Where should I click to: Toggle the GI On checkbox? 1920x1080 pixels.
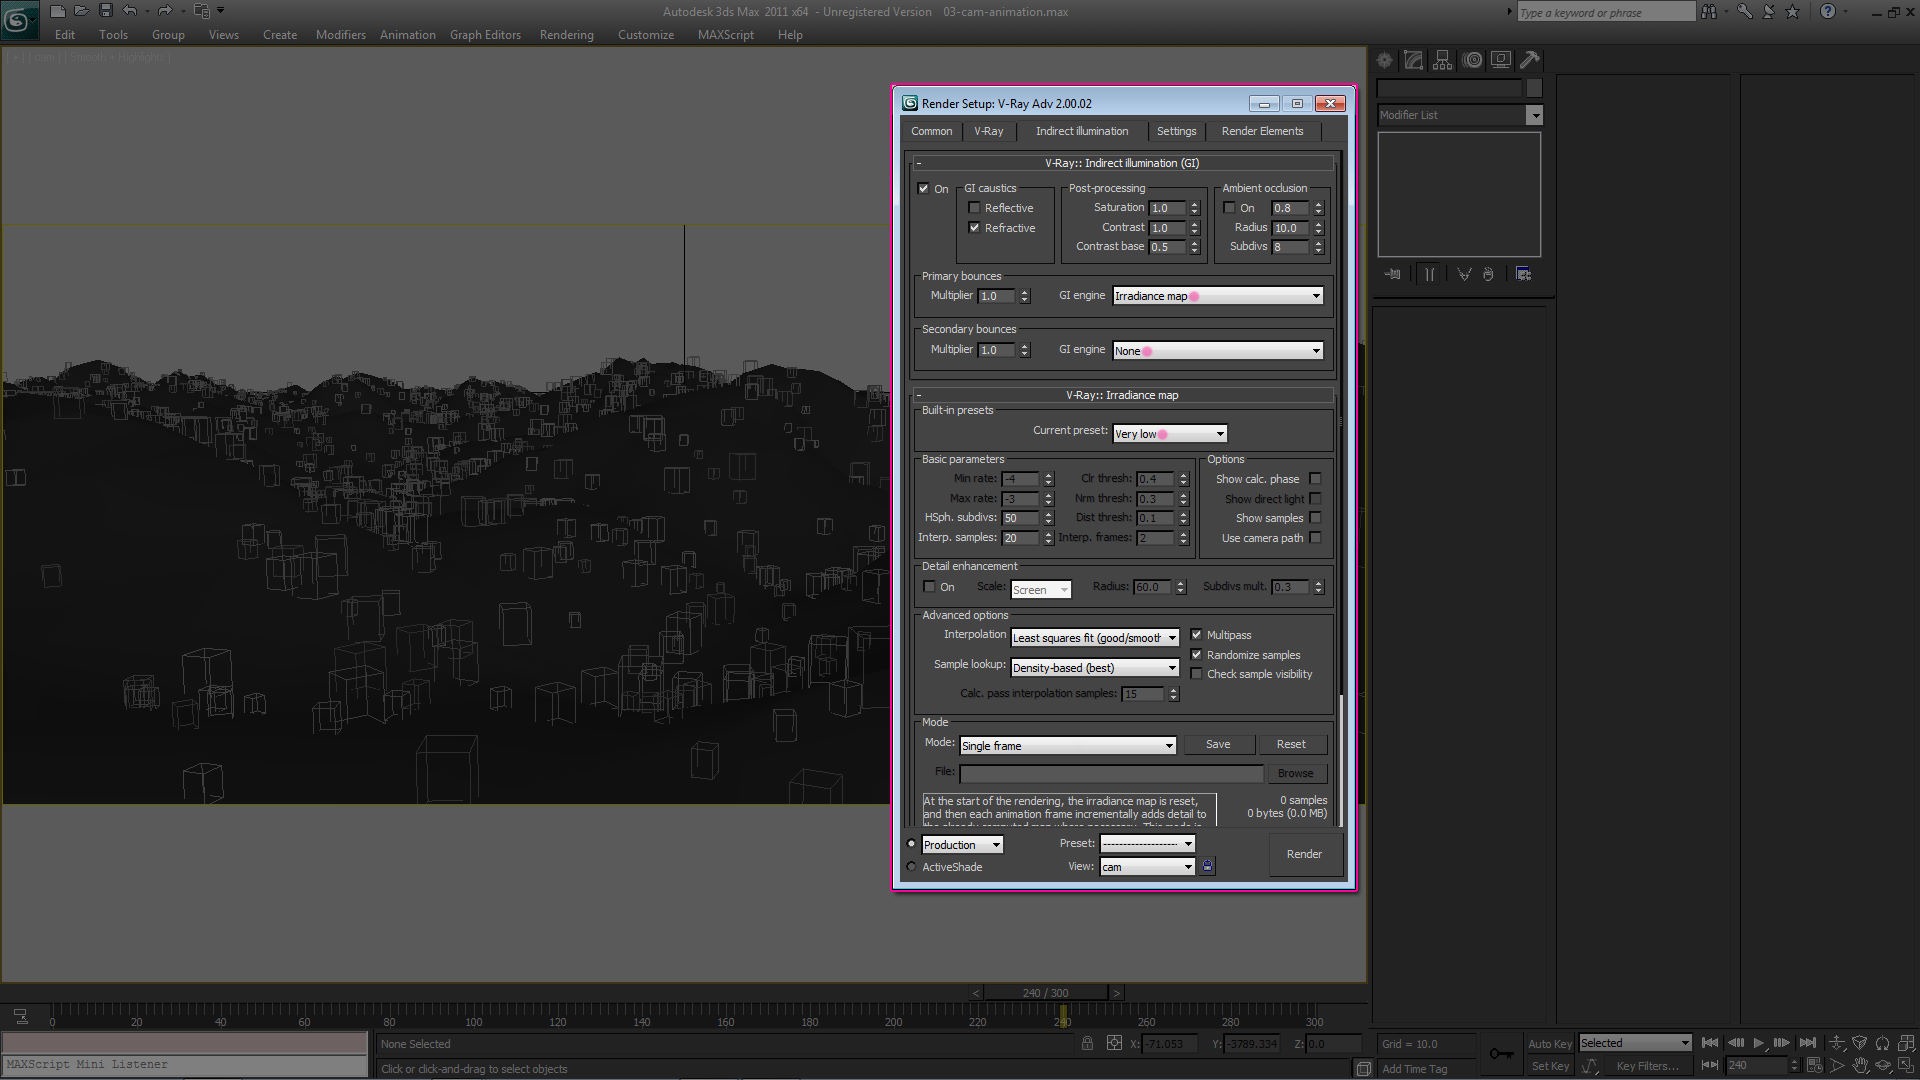(923, 188)
